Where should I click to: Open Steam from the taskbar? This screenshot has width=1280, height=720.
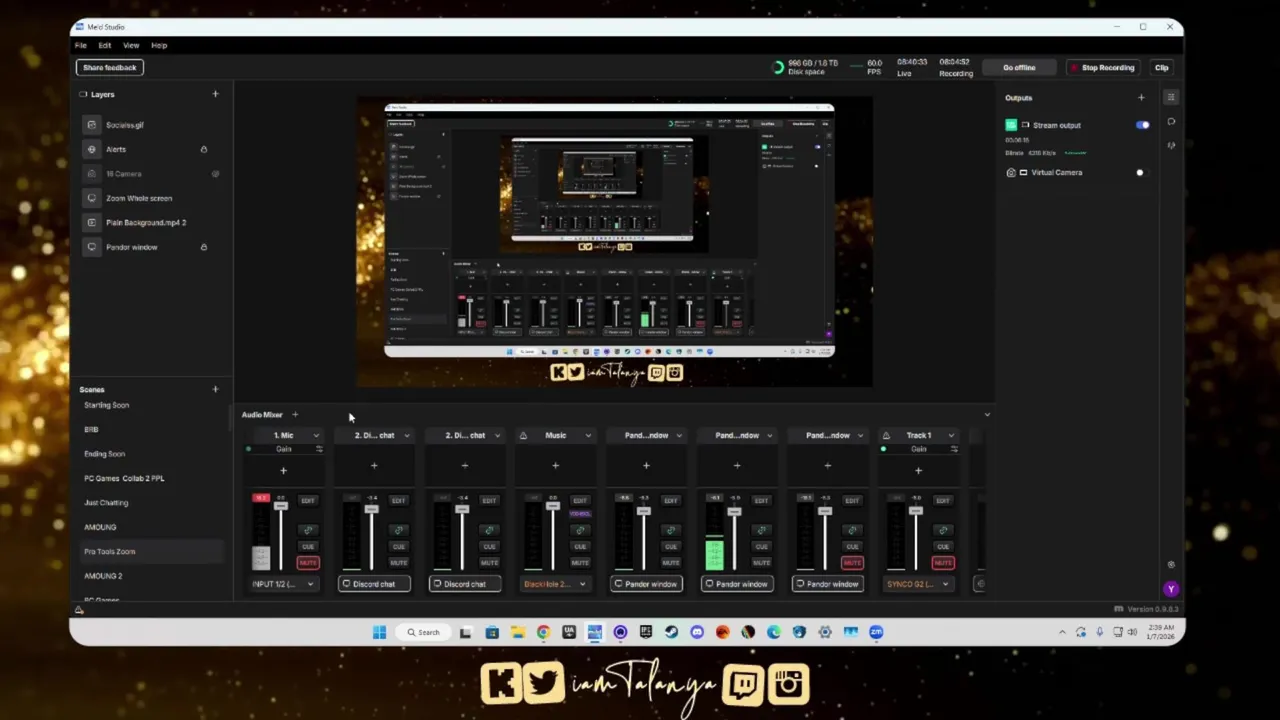[x=671, y=632]
